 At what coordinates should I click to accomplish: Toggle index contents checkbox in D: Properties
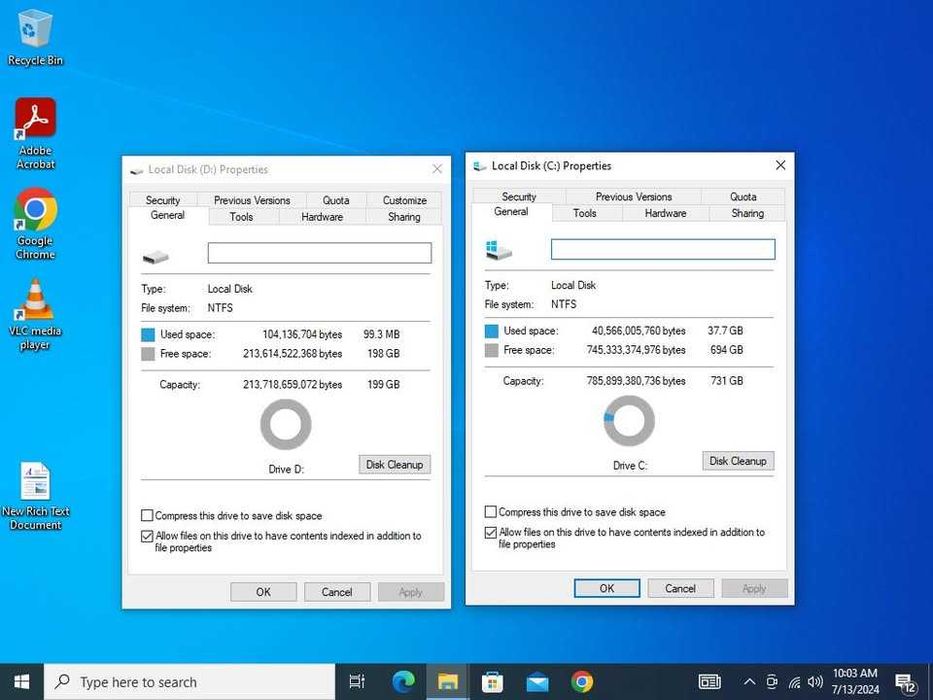click(147, 536)
